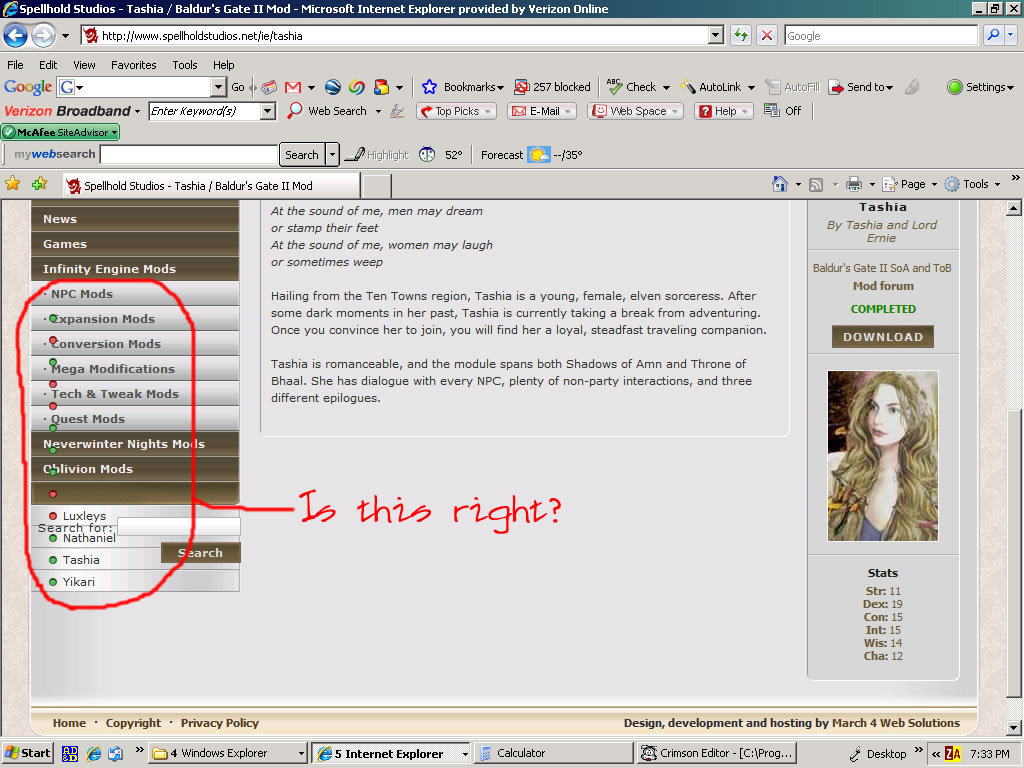
Task: Open the File menu
Action: pyautogui.click(x=15, y=65)
